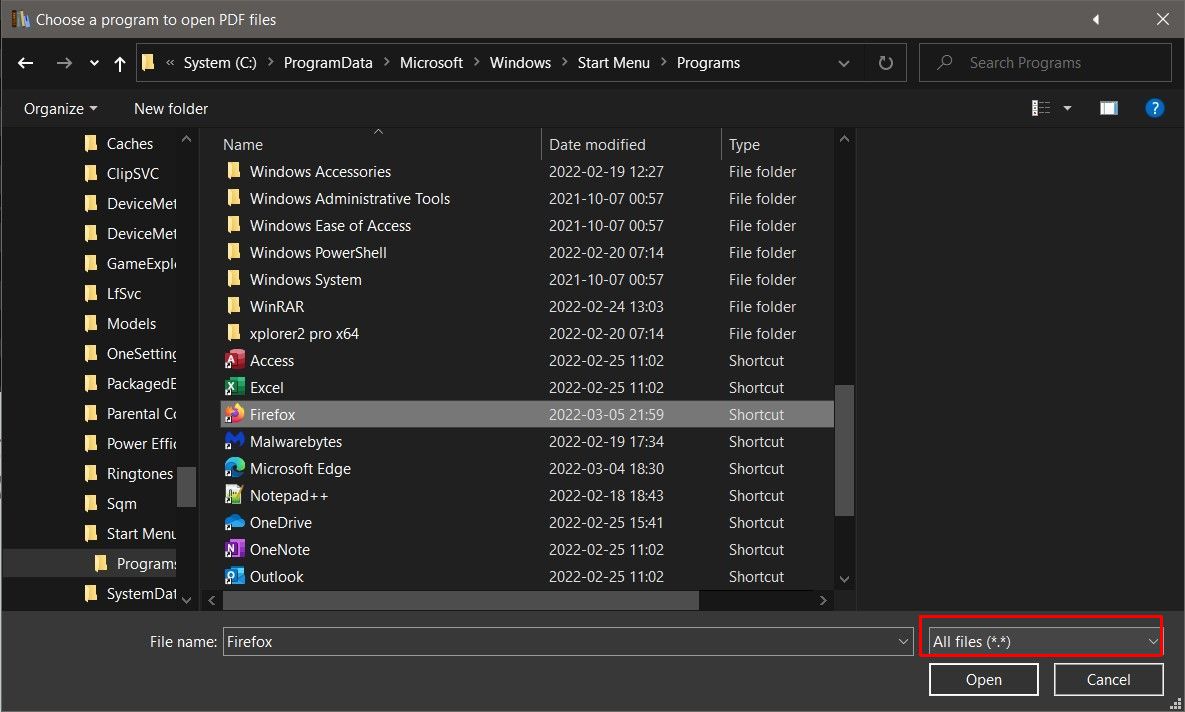Image resolution: width=1185 pixels, height=712 pixels.
Task: Click the navigation tree scroll-down arrow
Action: 187,600
